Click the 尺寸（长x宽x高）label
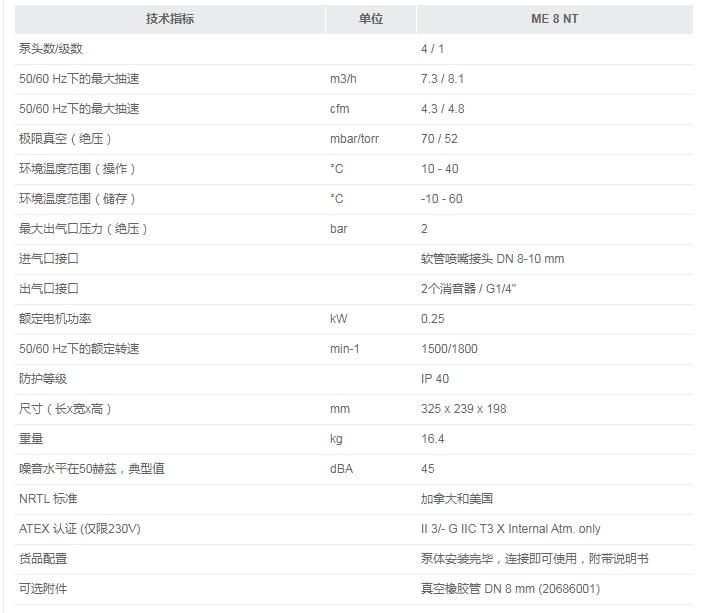 pos(65,409)
